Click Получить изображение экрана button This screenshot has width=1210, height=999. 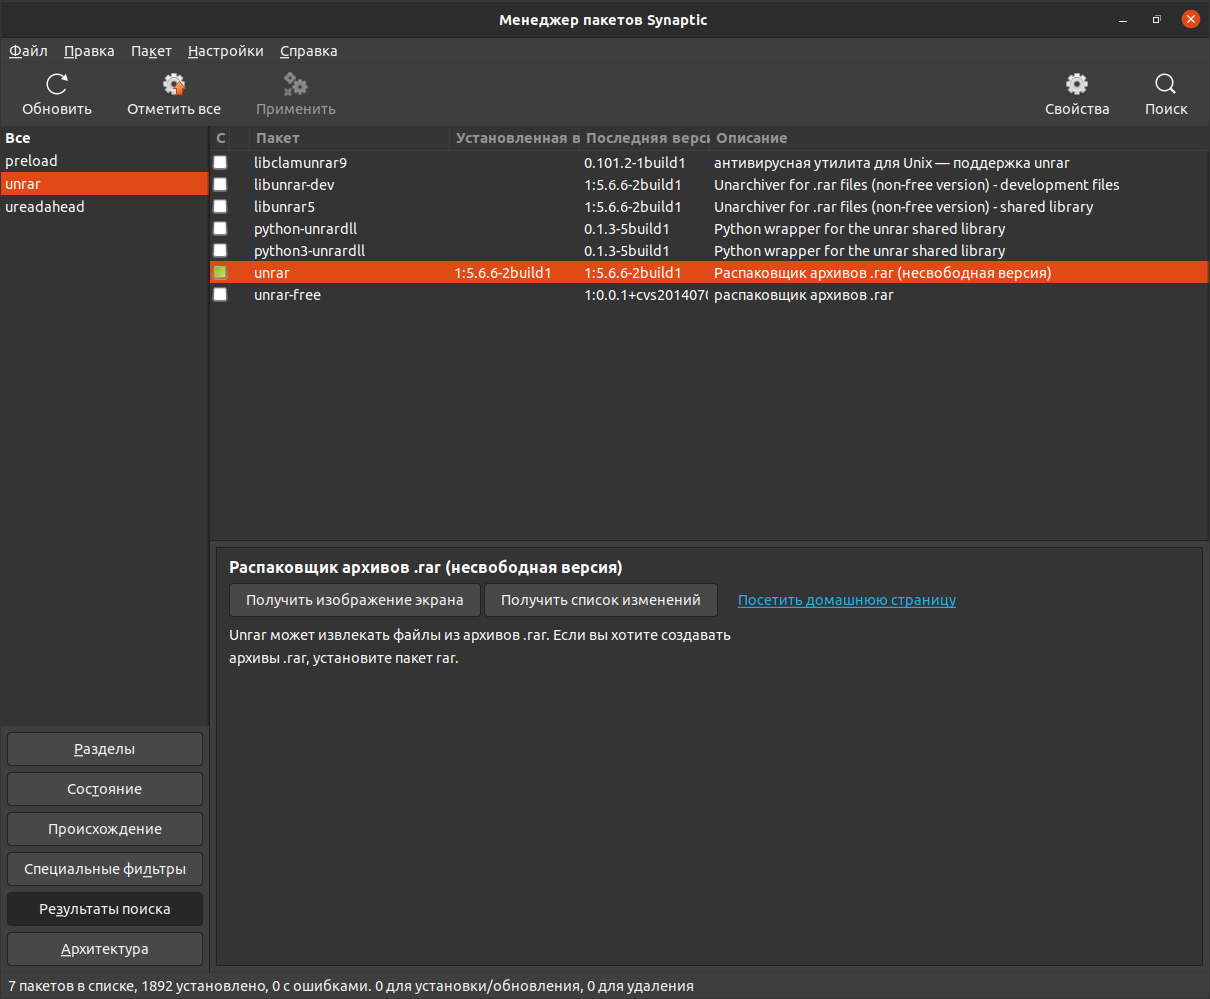[x=355, y=600]
